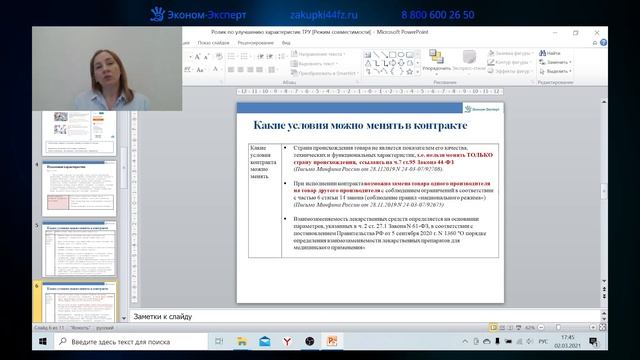Switch to slide sorter view

502,327
